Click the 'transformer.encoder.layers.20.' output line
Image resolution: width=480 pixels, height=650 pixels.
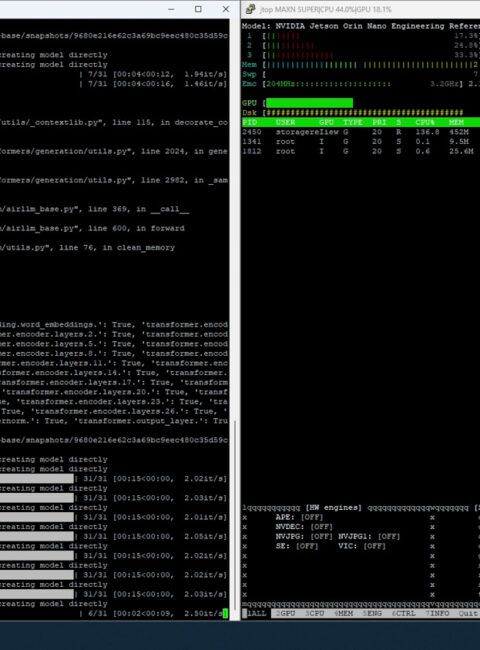coord(114,392)
